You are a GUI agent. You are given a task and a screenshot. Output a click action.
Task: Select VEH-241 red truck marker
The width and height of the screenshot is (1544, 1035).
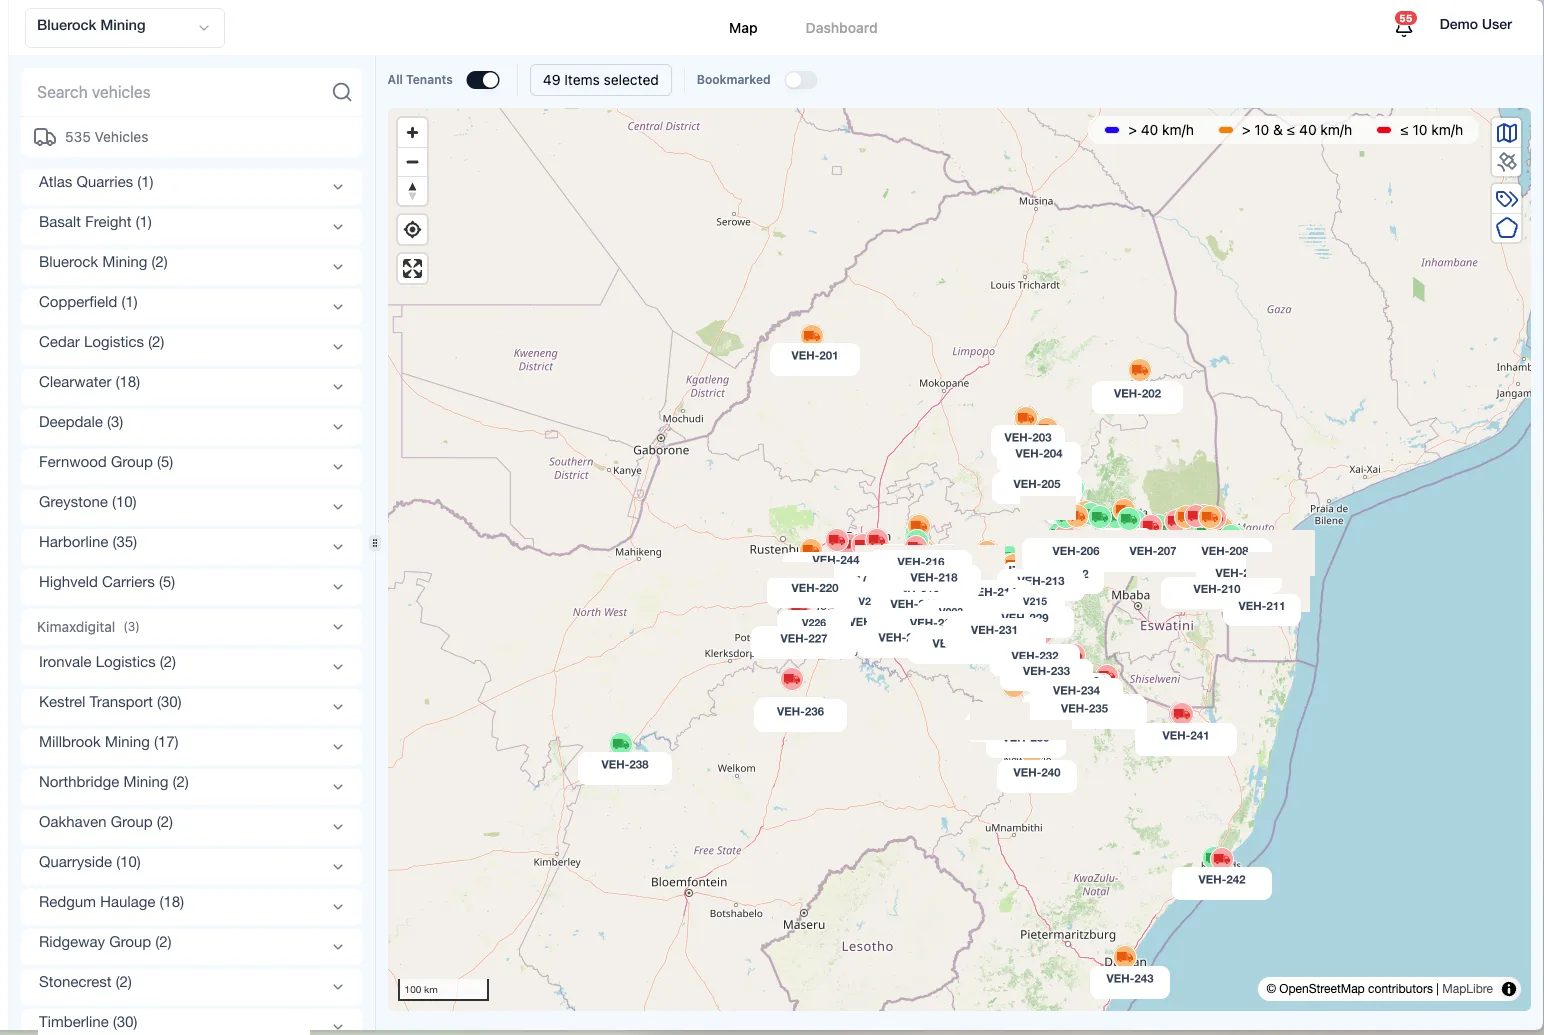pyautogui.click(x=1182, y=713)
